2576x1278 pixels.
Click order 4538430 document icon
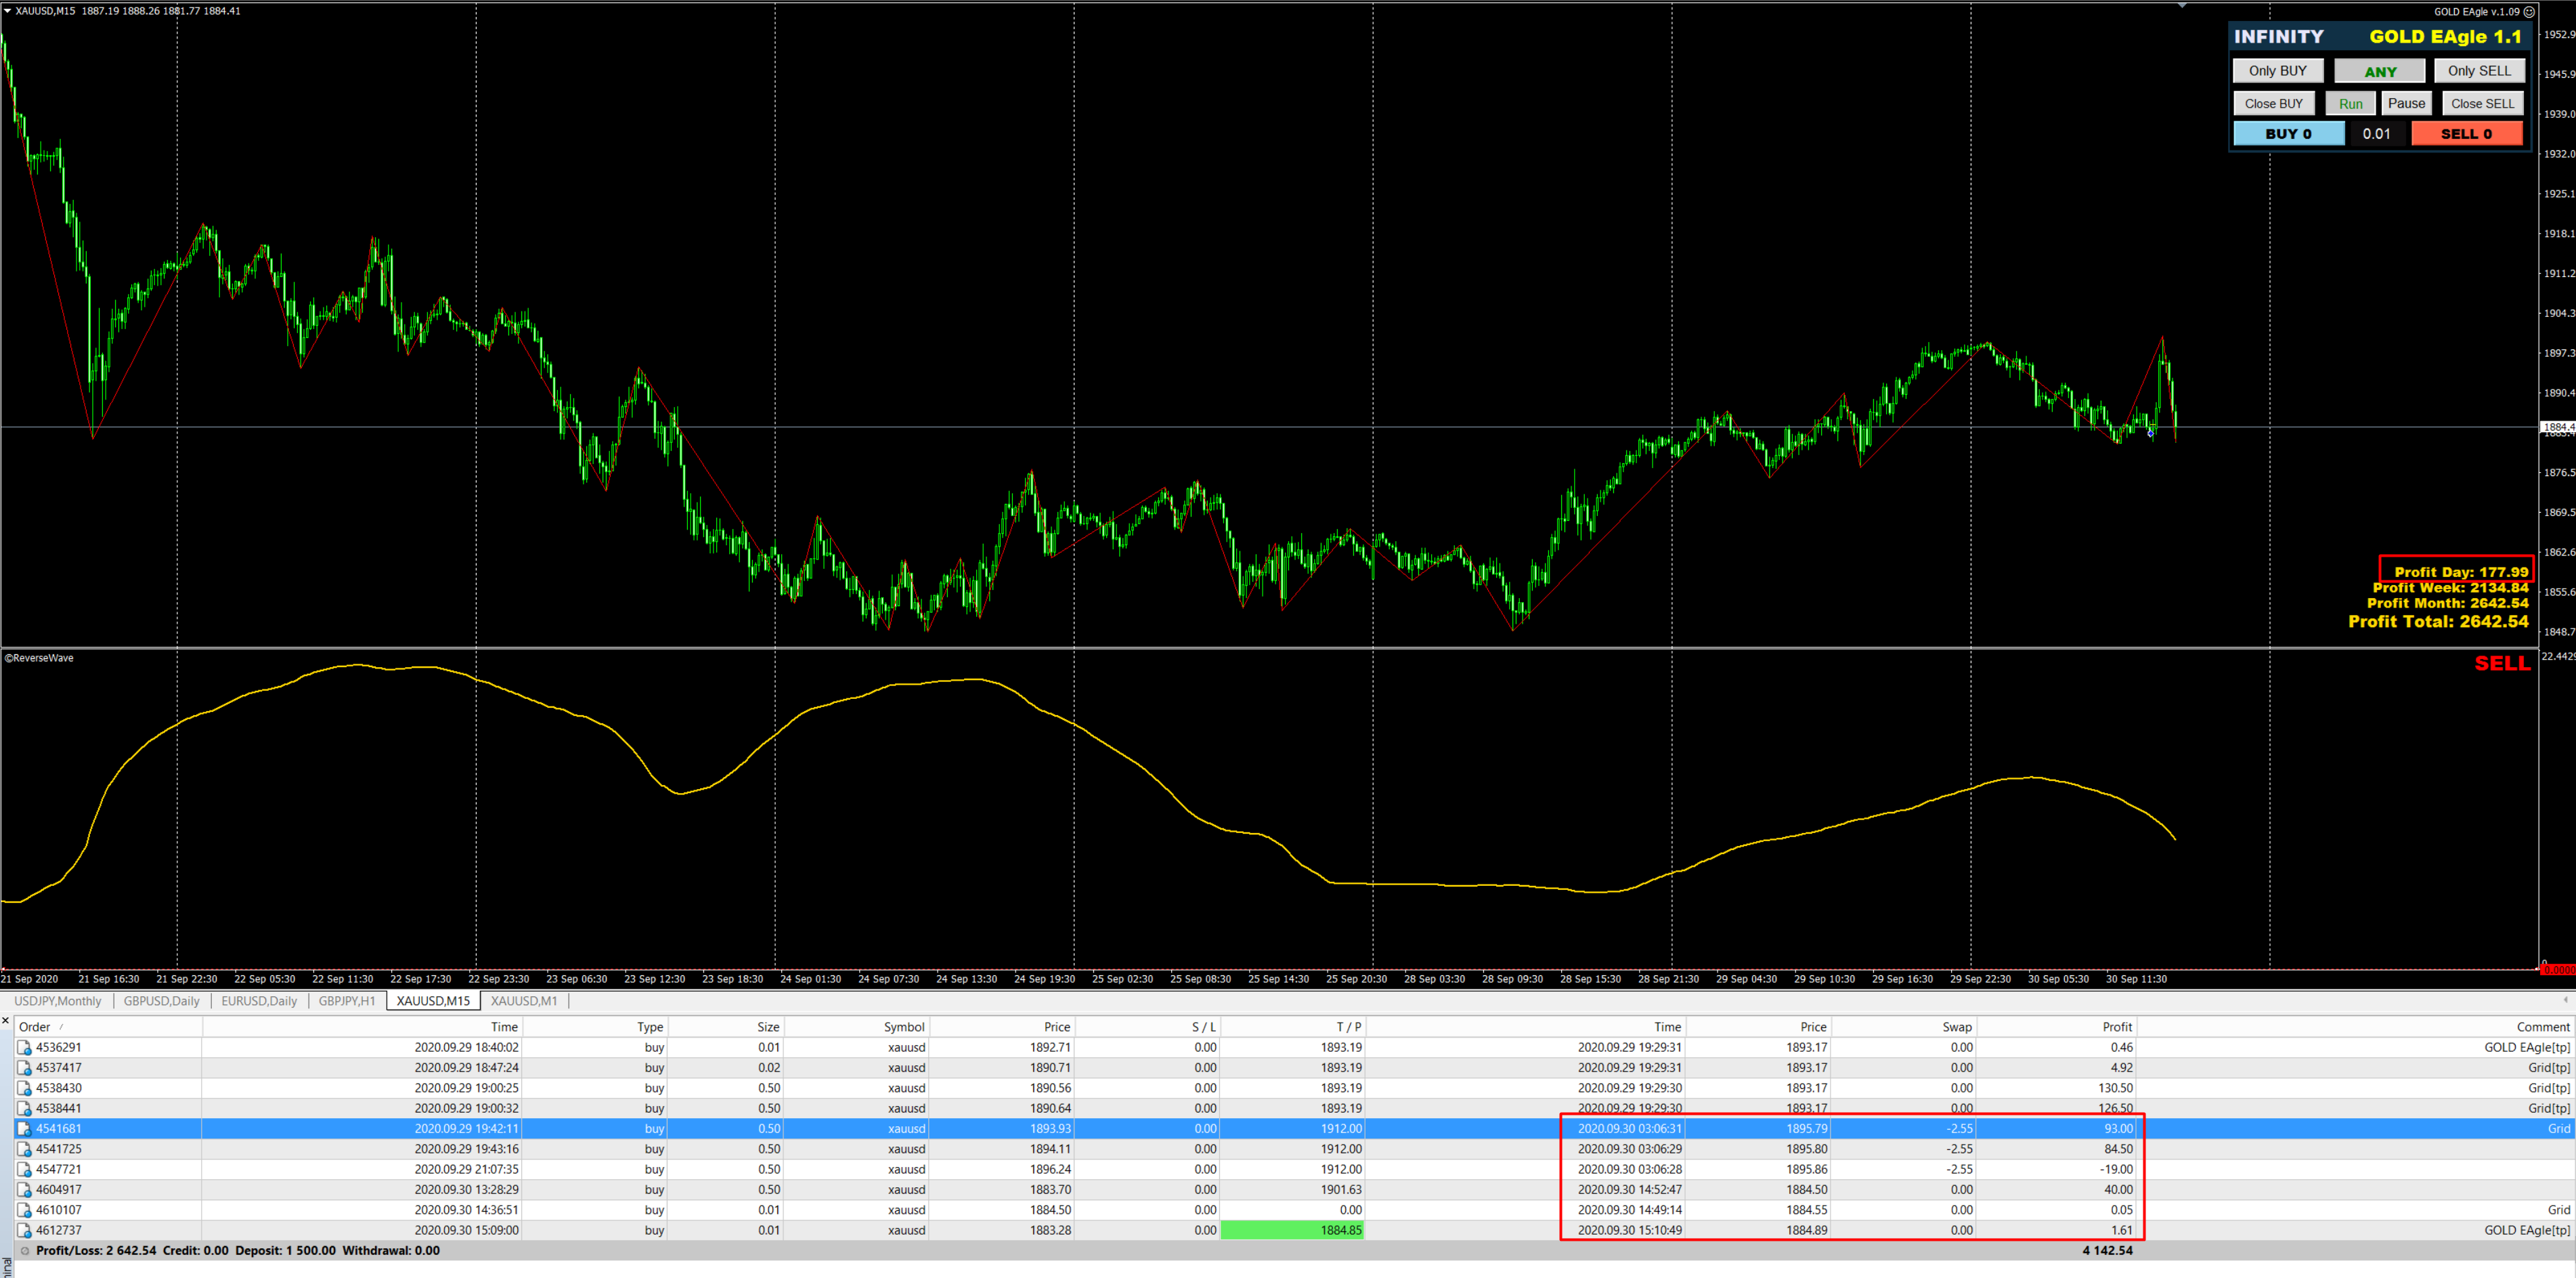coord(24,1088)
